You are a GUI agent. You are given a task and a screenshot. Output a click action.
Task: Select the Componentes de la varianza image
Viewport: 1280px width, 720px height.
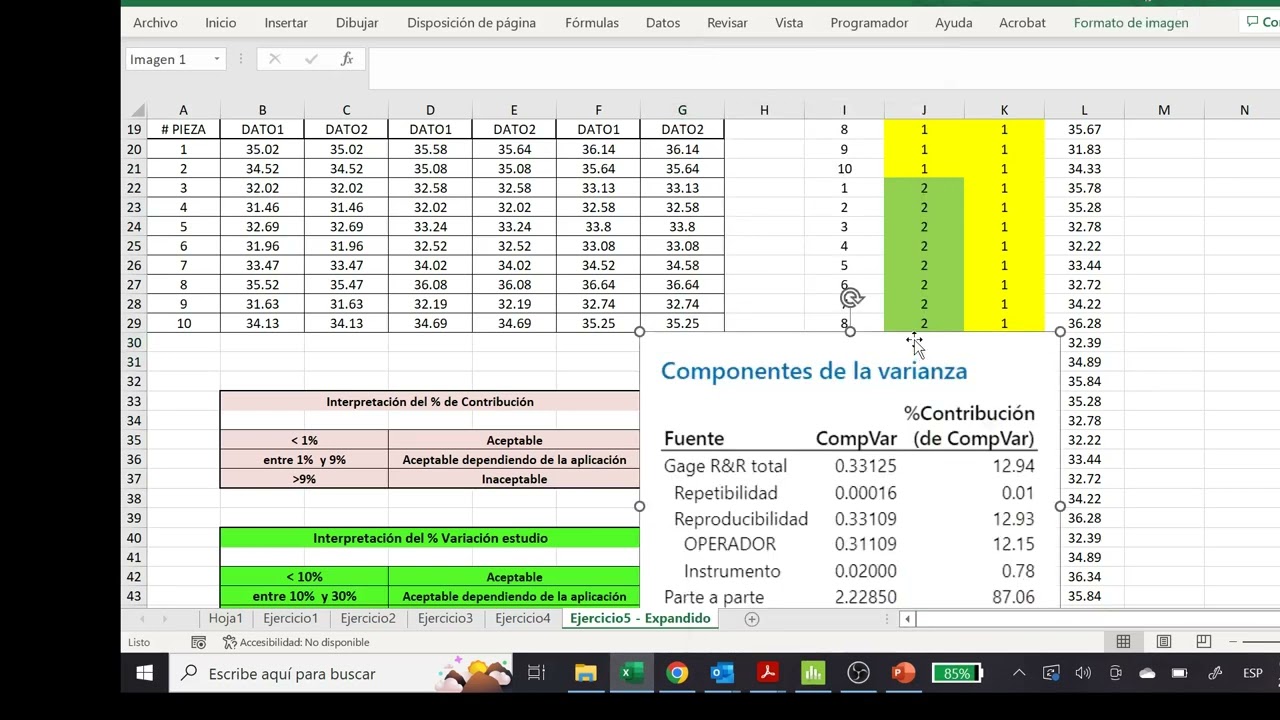(850, 470)
